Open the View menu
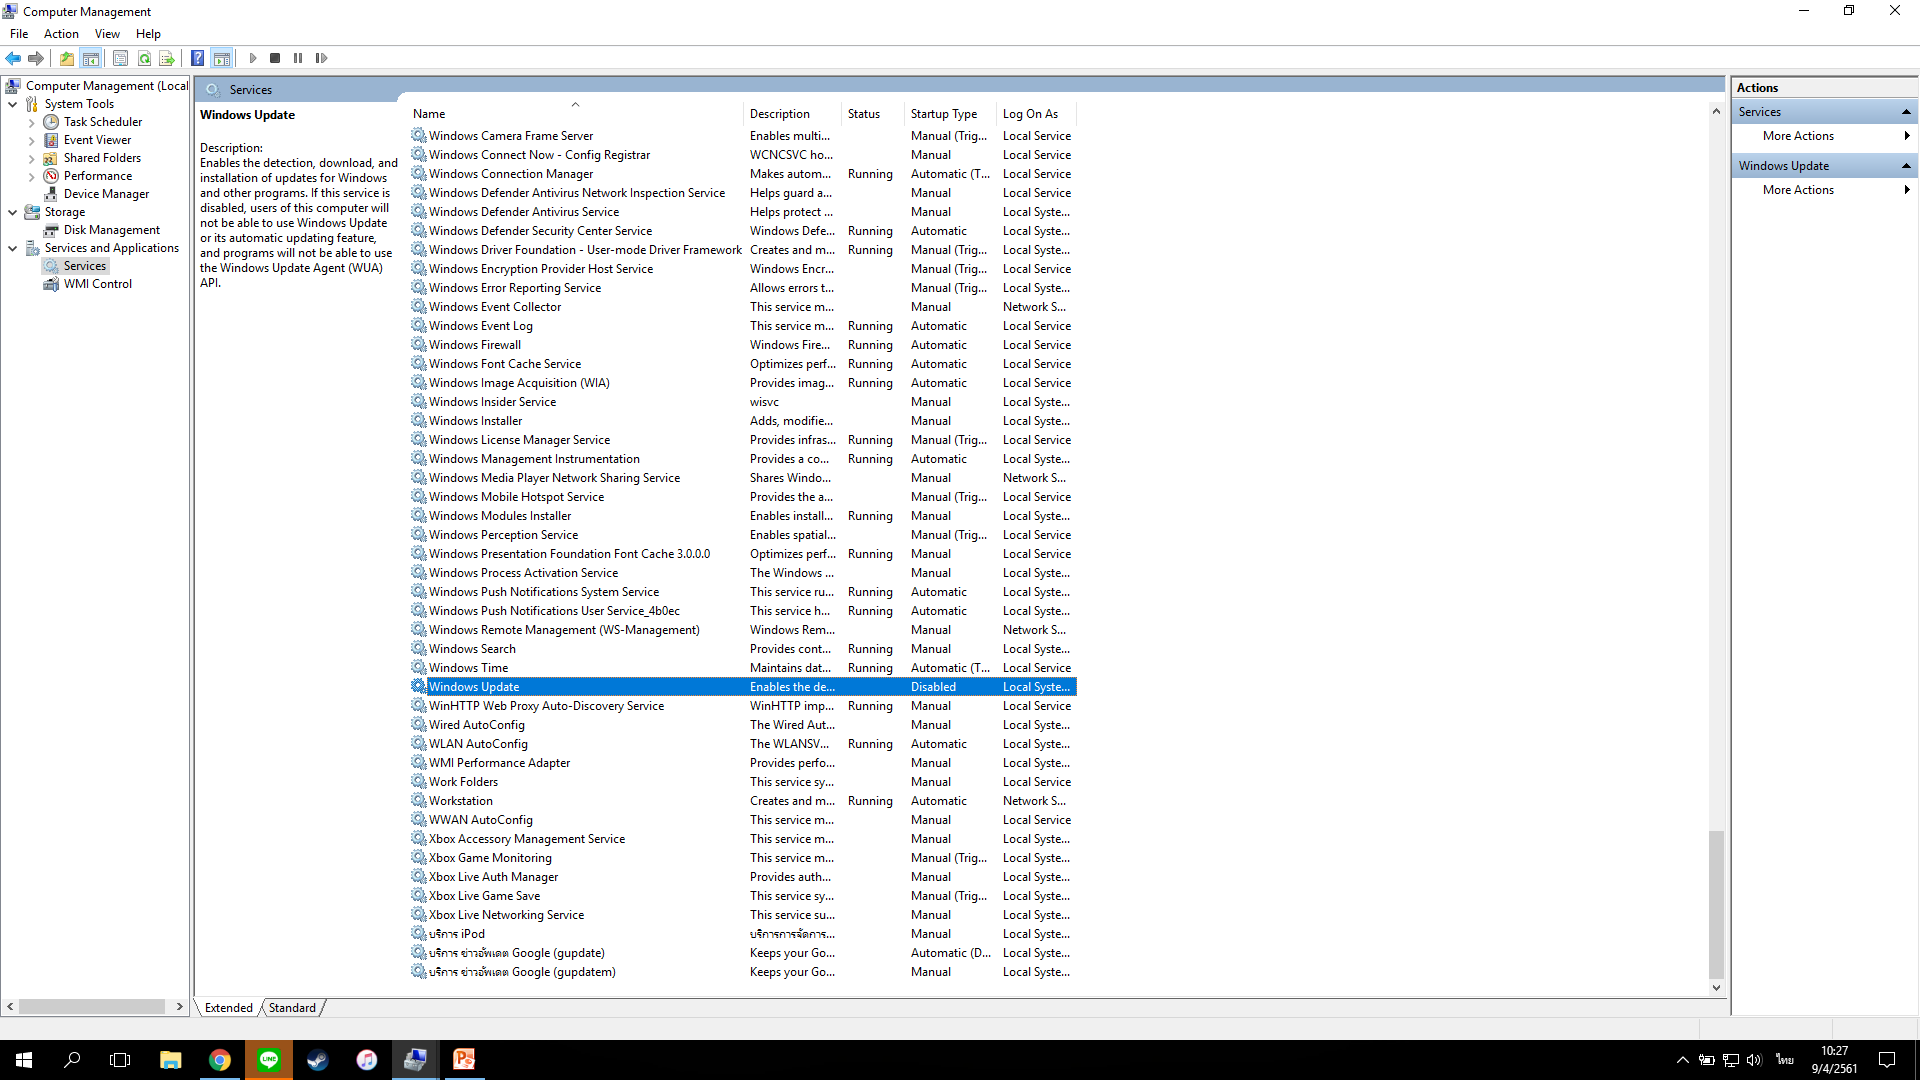This screenshot has width=1920, height=1080. [107, 34]
